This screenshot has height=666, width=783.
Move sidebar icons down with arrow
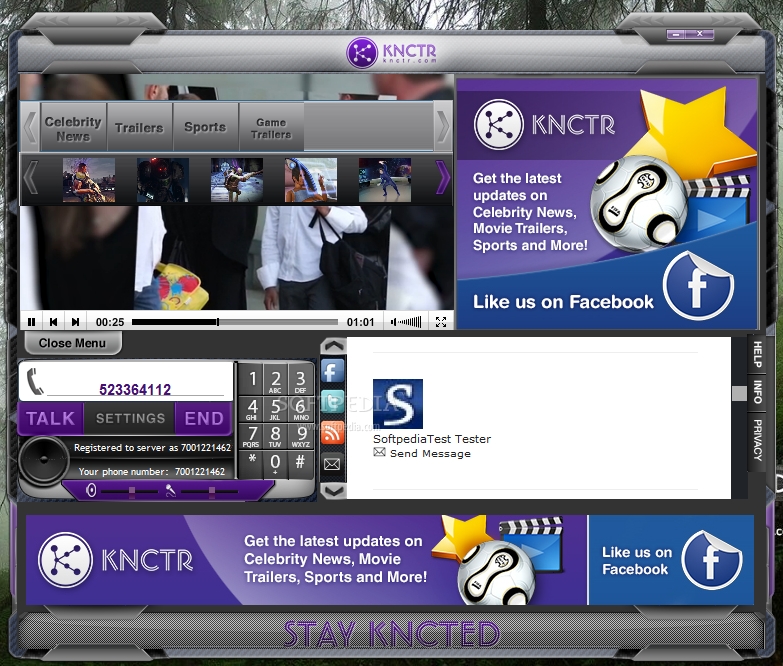tap(334, 491)
